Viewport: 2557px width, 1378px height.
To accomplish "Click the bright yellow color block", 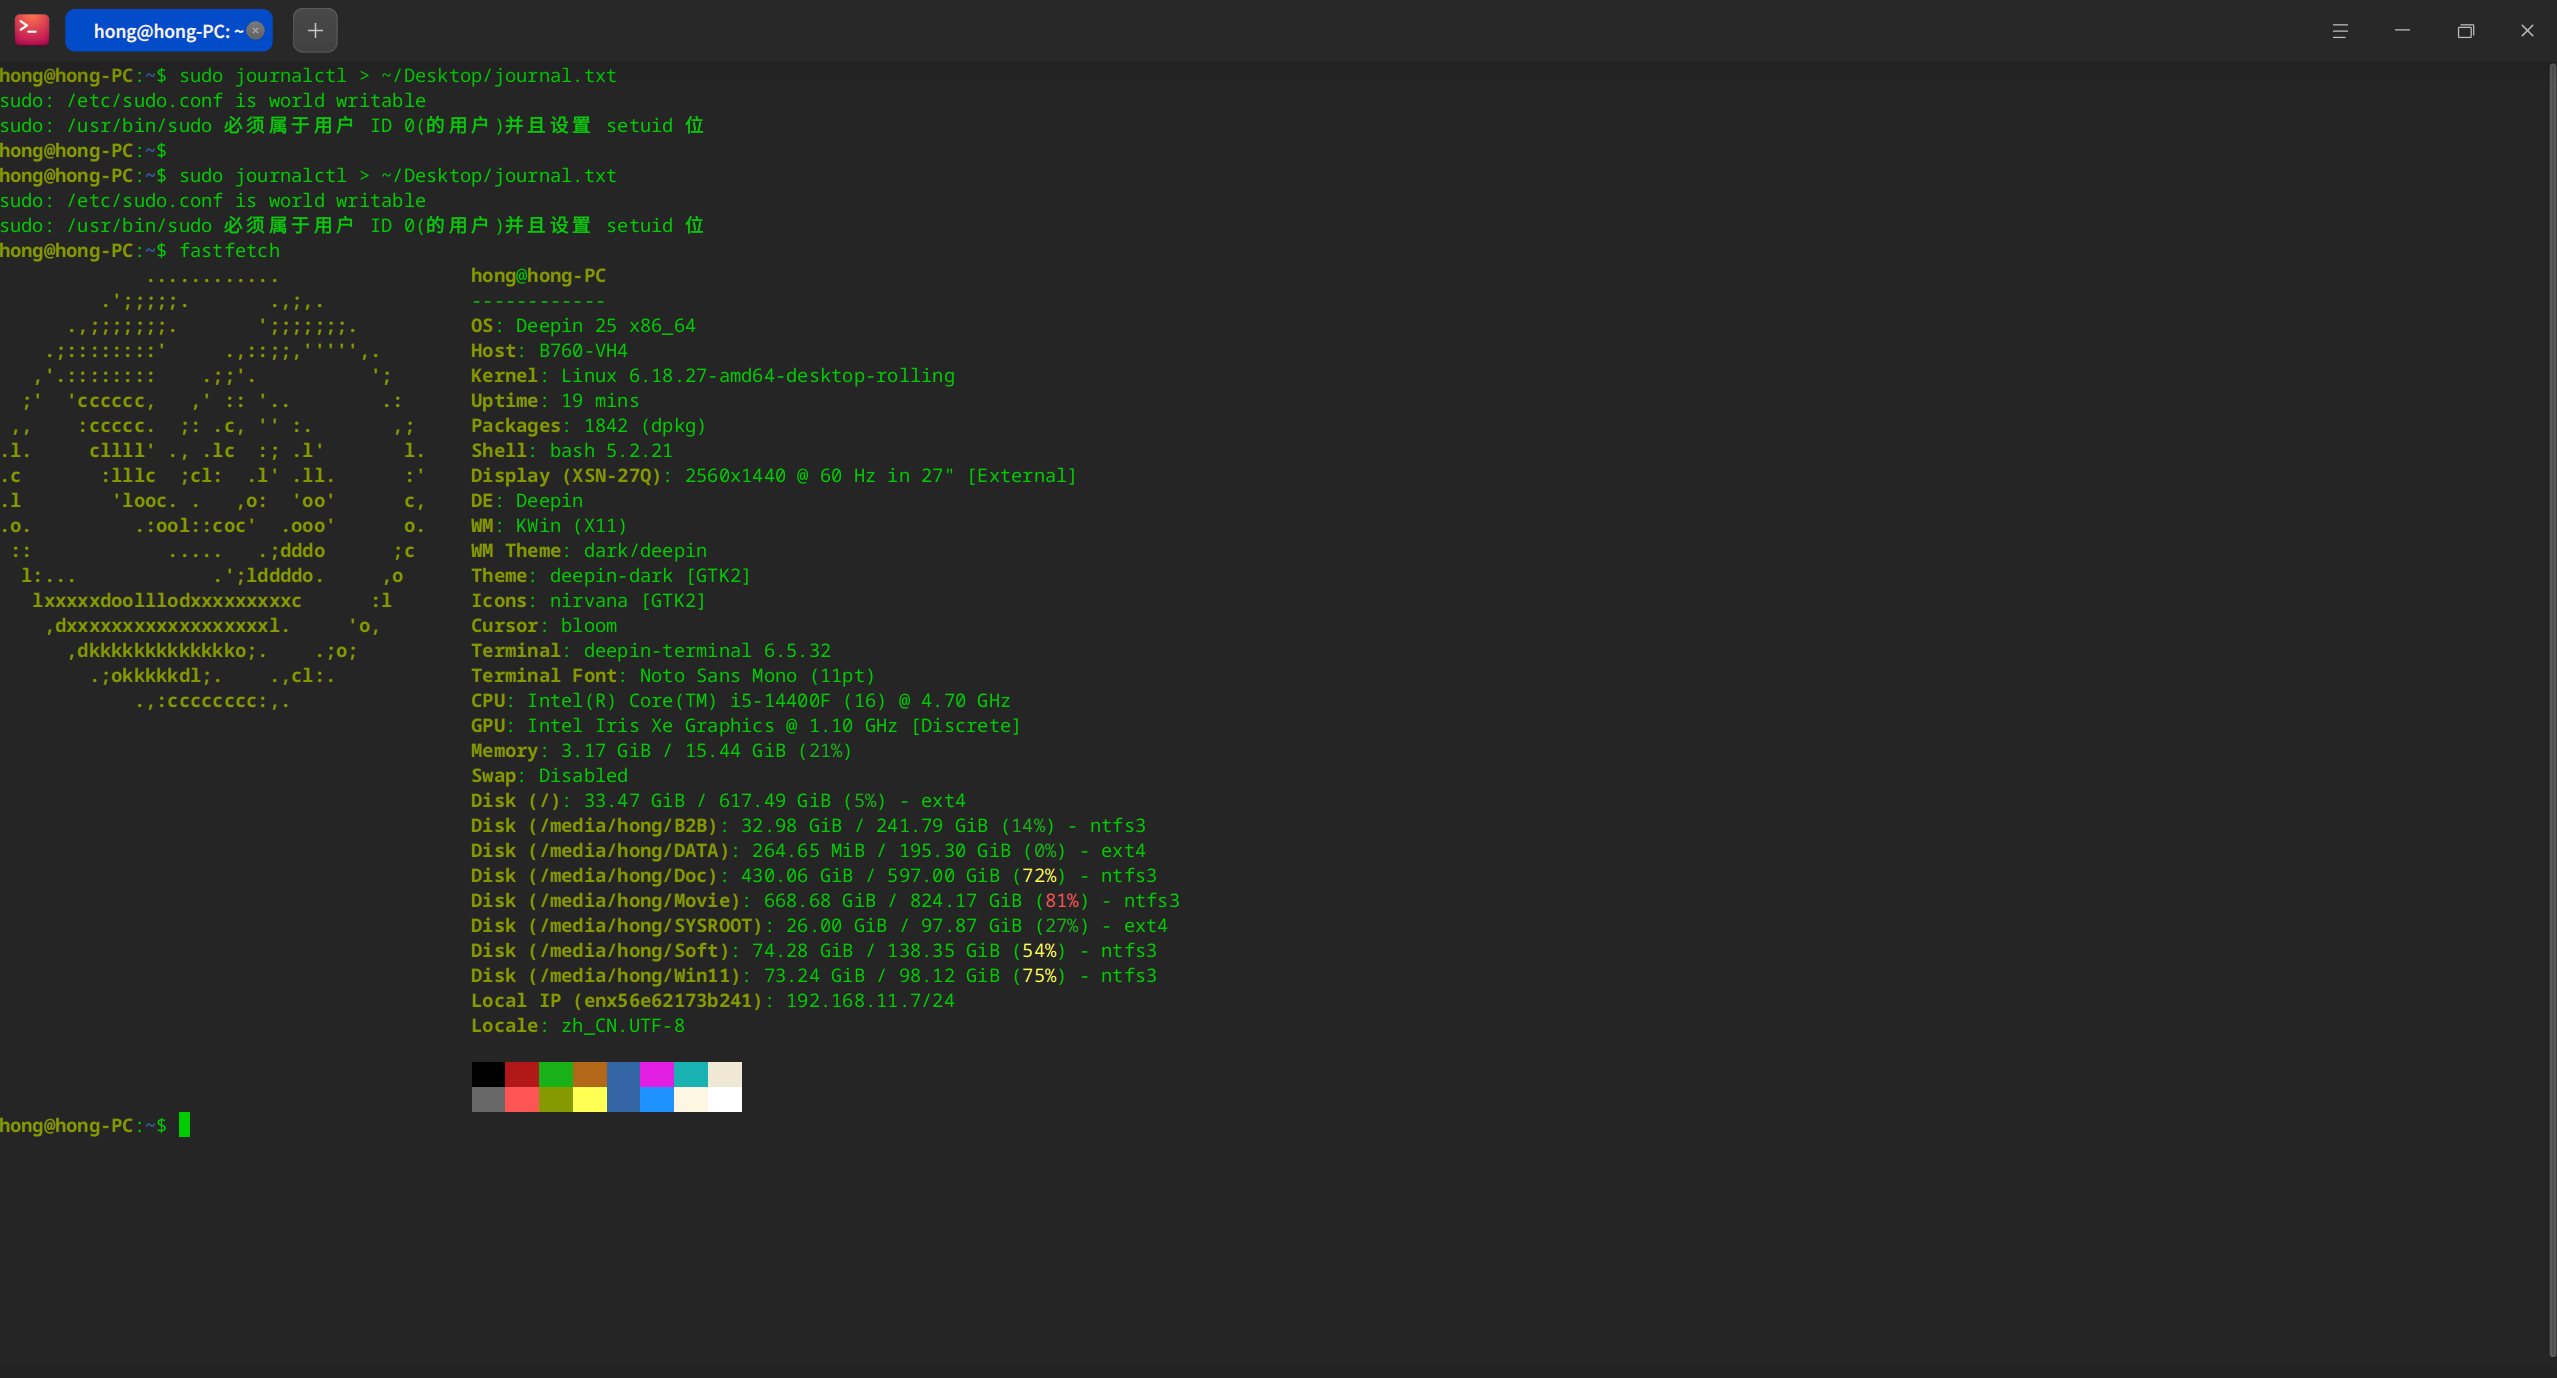I will pyautogui.click(x=590, y=1099).
